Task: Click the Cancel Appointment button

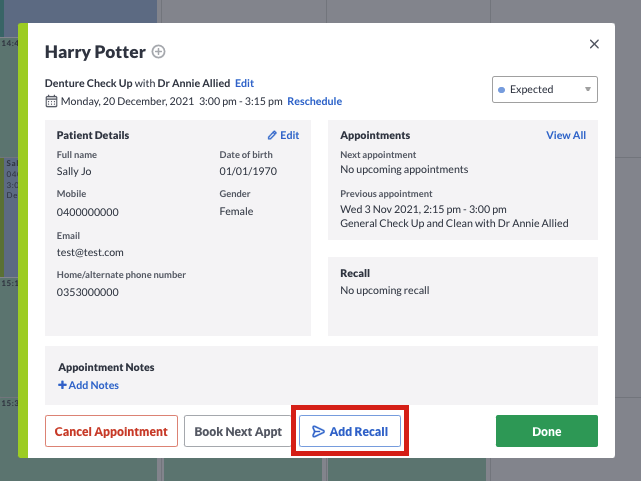Action: click(111, 431)
